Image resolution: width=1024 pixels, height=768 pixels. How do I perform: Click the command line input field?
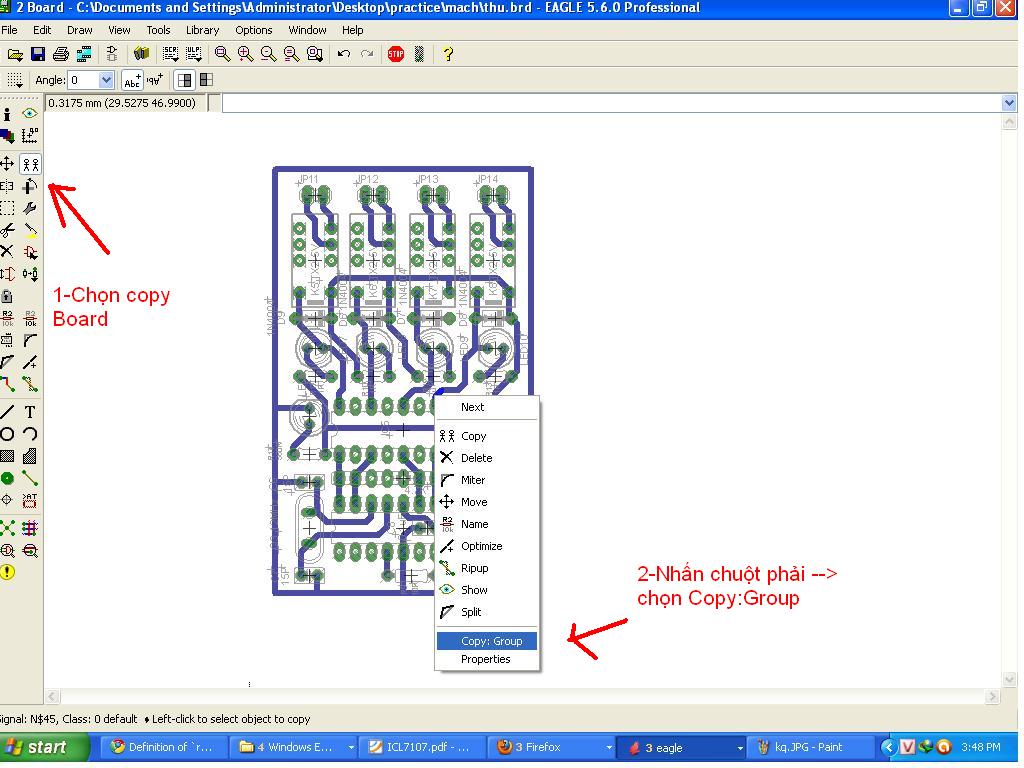[612, 103]
